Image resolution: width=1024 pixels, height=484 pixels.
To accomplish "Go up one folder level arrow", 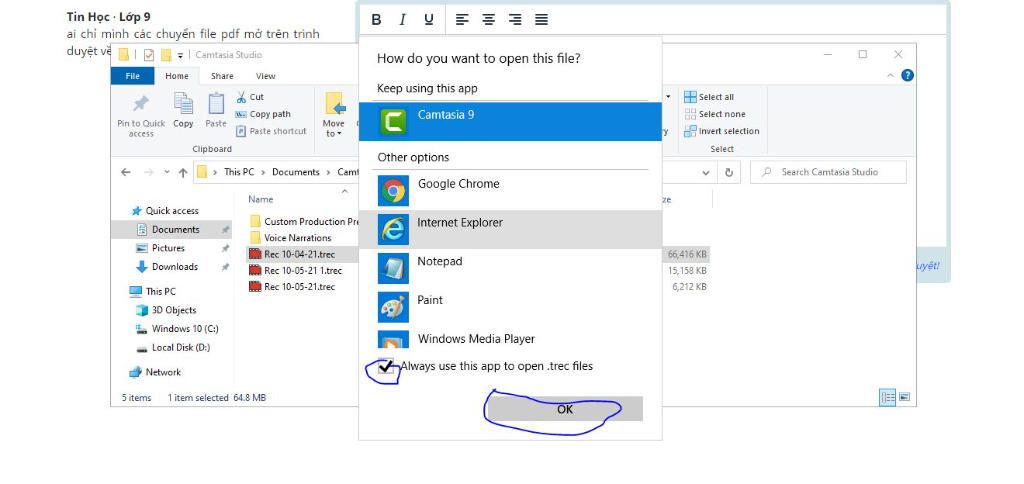I will pyautogui.click(x=183, y=172).
